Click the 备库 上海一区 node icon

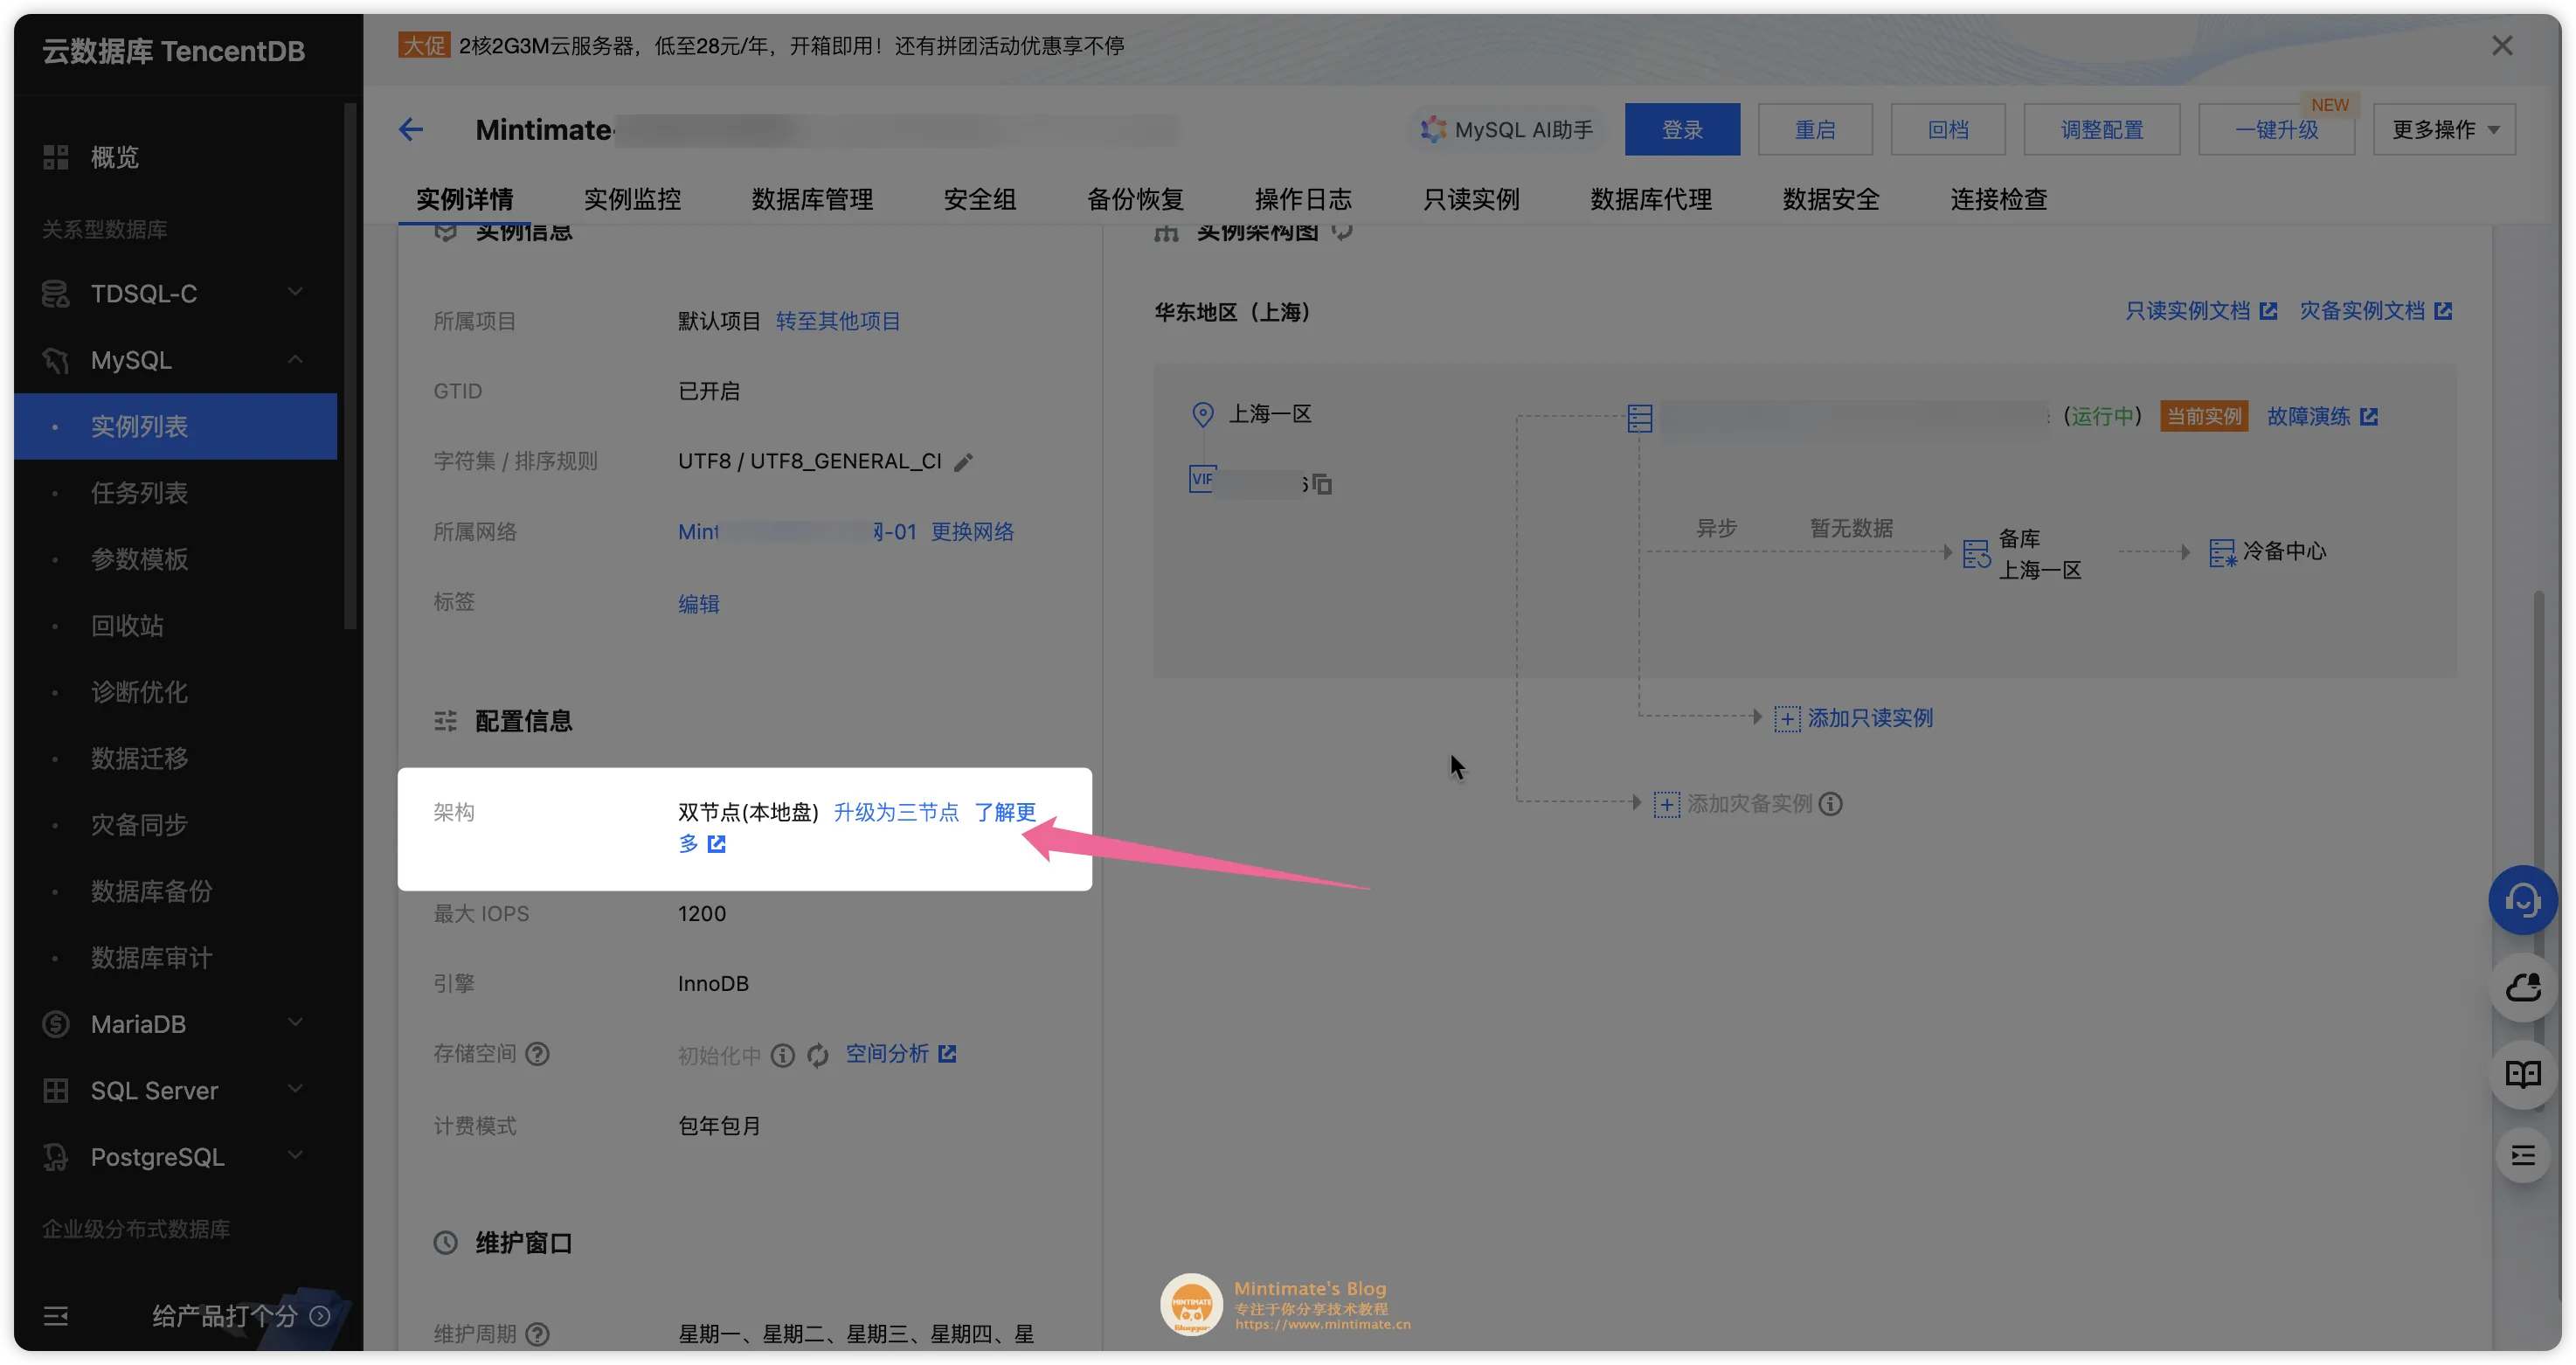[x=1976, y=553]
